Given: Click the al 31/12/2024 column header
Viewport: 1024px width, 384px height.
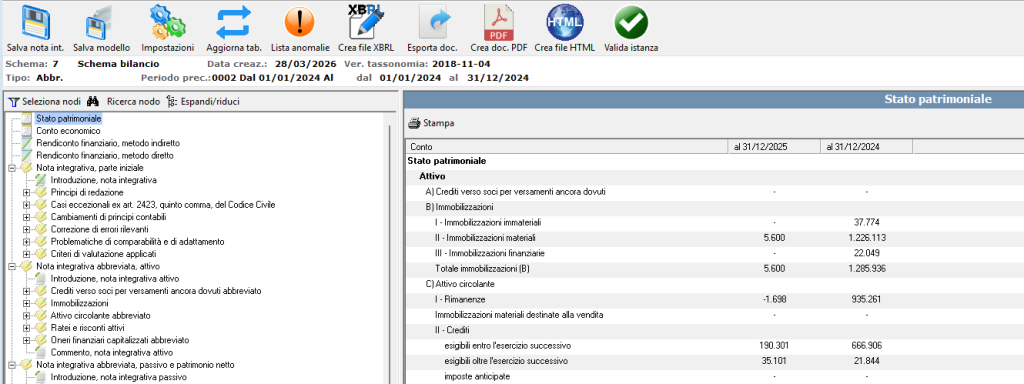Looking at the screenshot, I should (x=866, y=147).
